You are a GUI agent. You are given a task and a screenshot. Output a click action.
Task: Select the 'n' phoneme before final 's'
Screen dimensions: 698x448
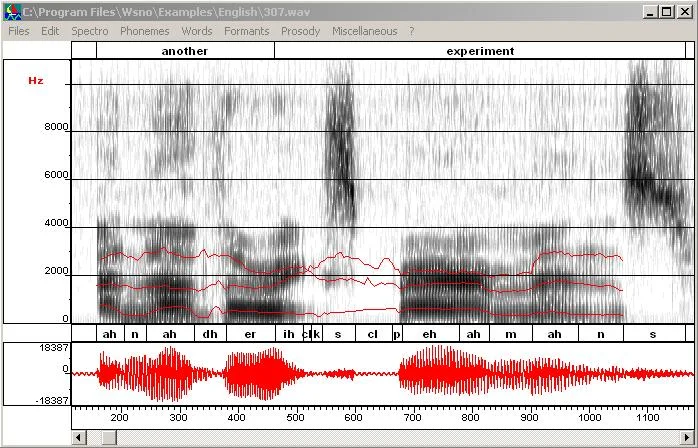click(x=601, y=334)
